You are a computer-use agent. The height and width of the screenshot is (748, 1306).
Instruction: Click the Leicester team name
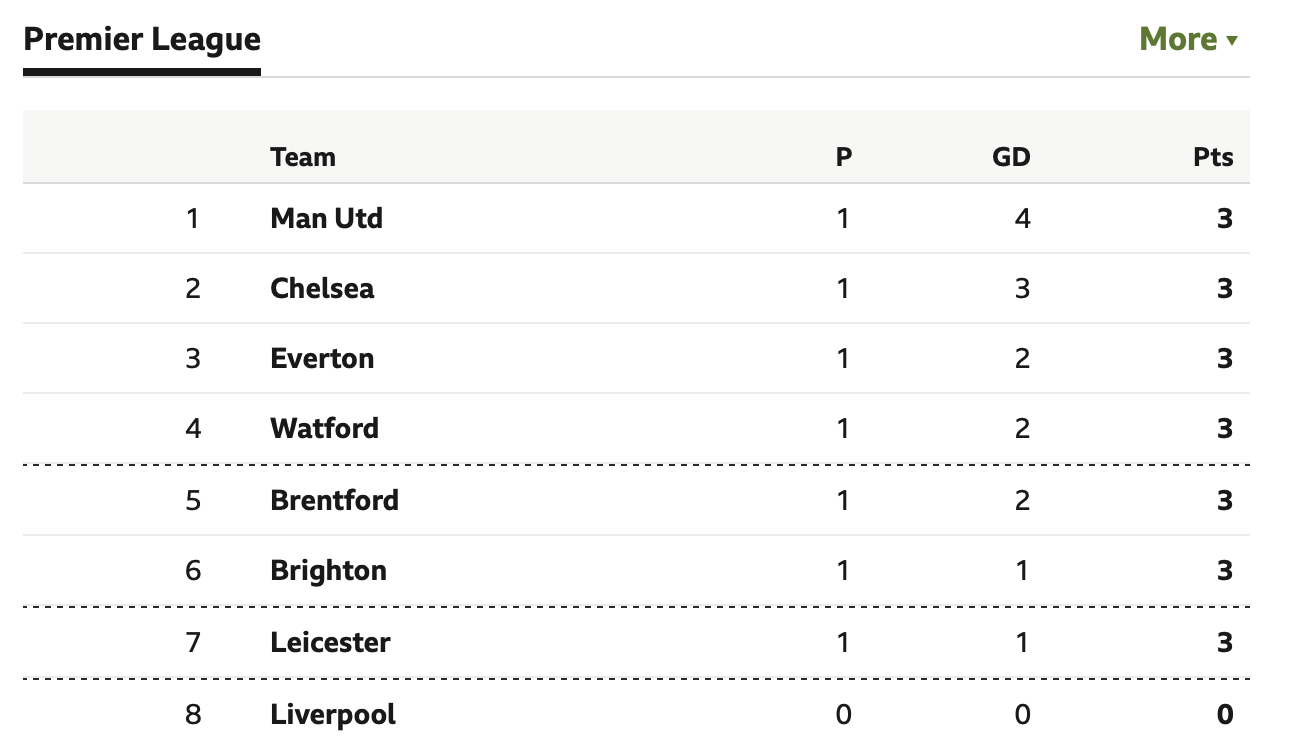click(x=330, y=642)
